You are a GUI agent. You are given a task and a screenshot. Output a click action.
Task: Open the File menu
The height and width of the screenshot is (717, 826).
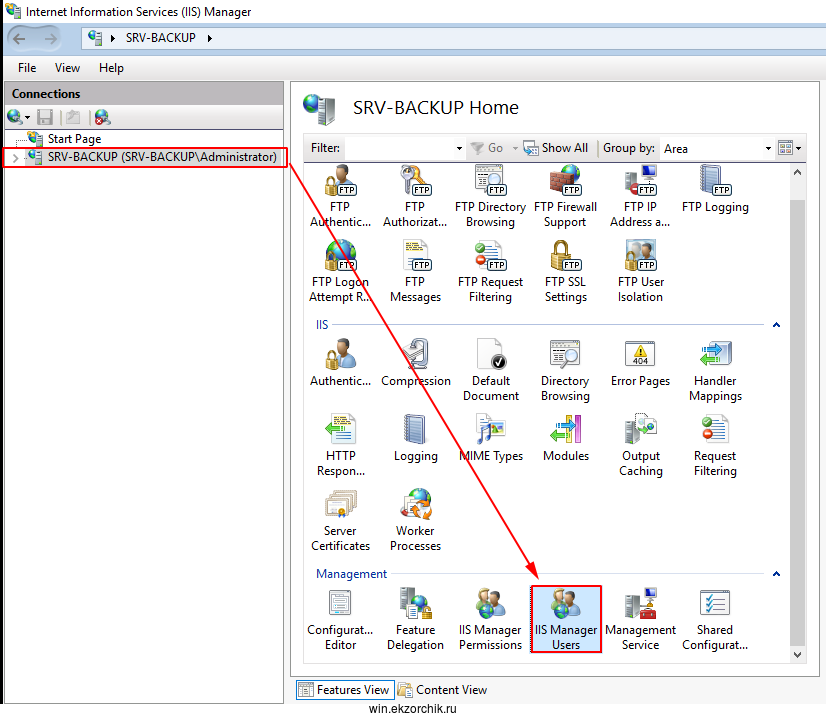click(27, 68)
